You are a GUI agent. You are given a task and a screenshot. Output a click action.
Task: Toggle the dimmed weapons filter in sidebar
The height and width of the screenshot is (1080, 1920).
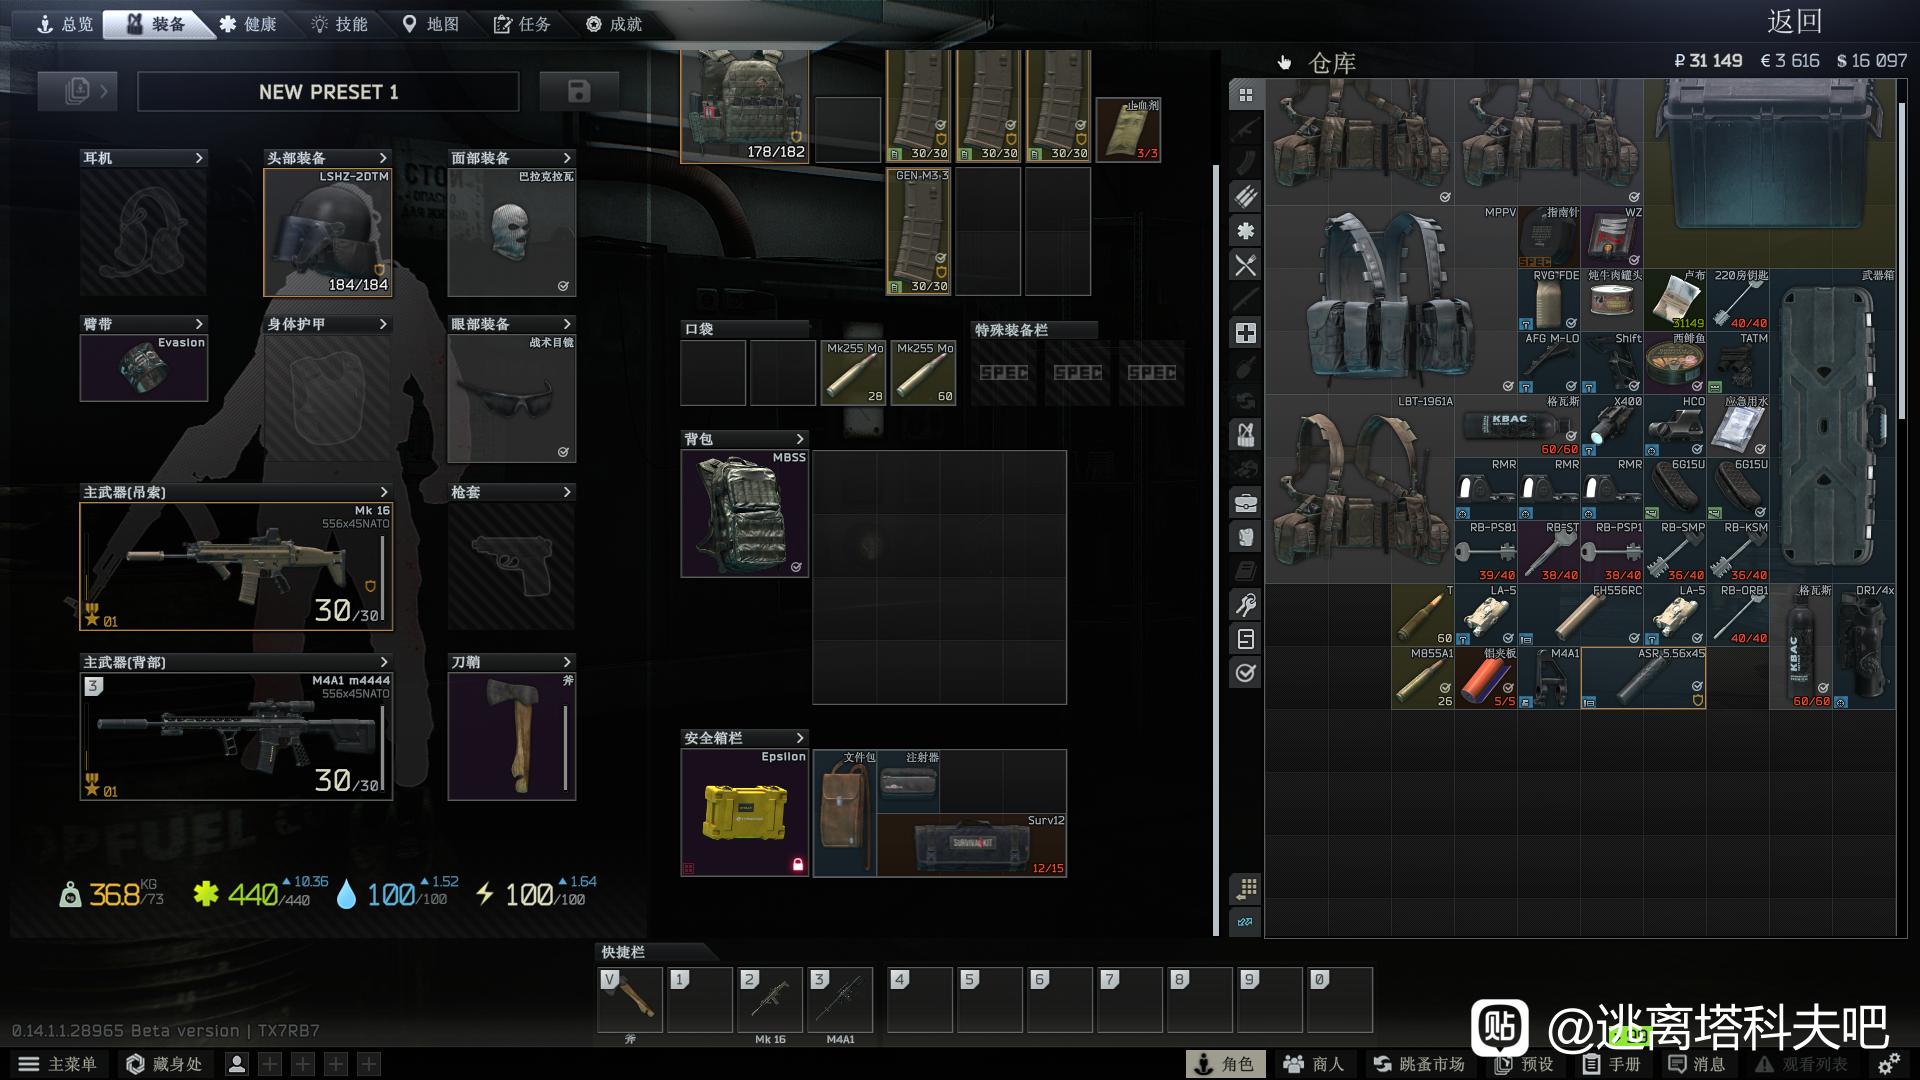pyautogui.click(x=1246, y=129)
